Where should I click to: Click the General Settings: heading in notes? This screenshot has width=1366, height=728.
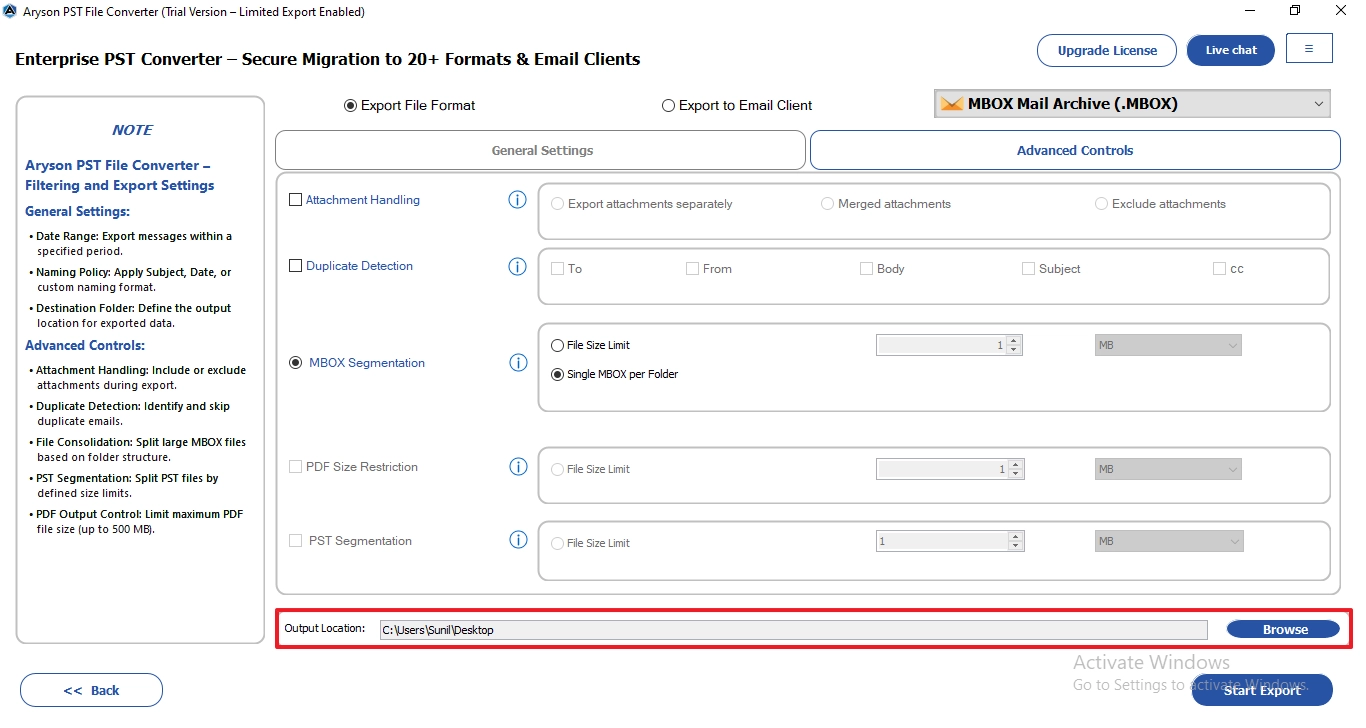tap(77, 211)
